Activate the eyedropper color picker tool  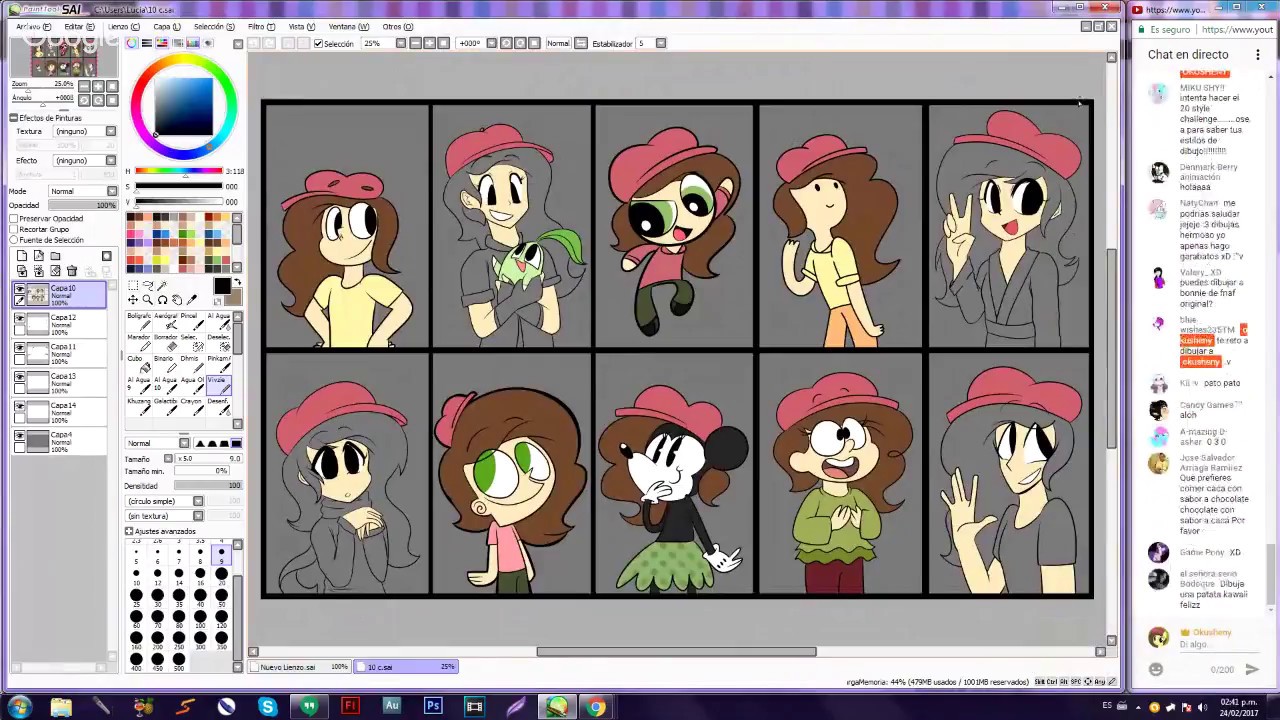coord(191,299)
